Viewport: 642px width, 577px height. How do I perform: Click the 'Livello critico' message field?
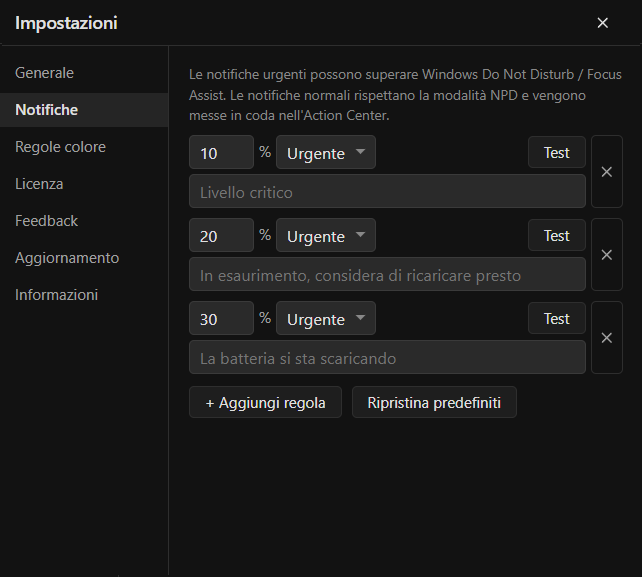(387, 191)
